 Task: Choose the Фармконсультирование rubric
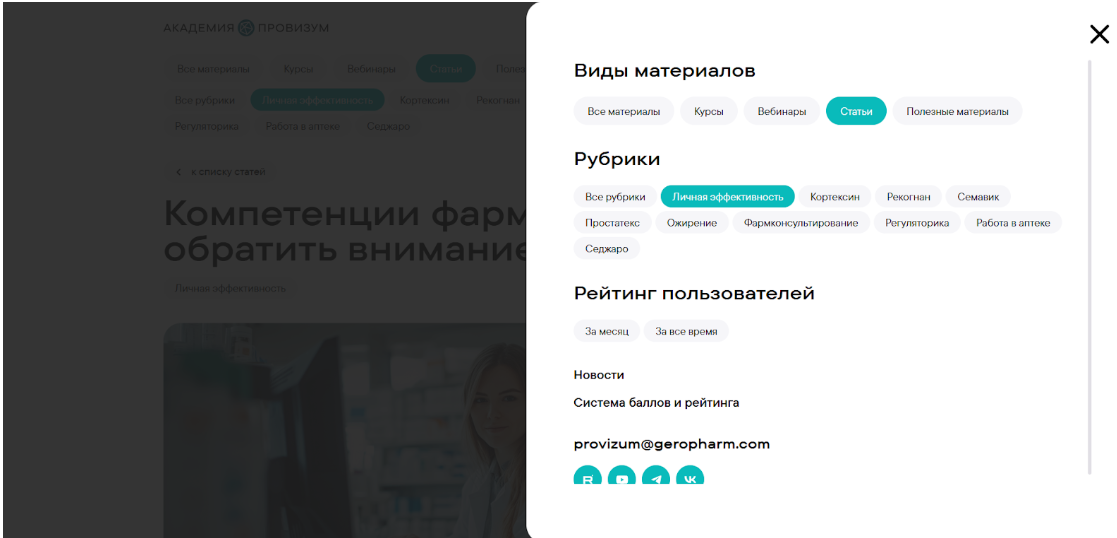point(801,222)
